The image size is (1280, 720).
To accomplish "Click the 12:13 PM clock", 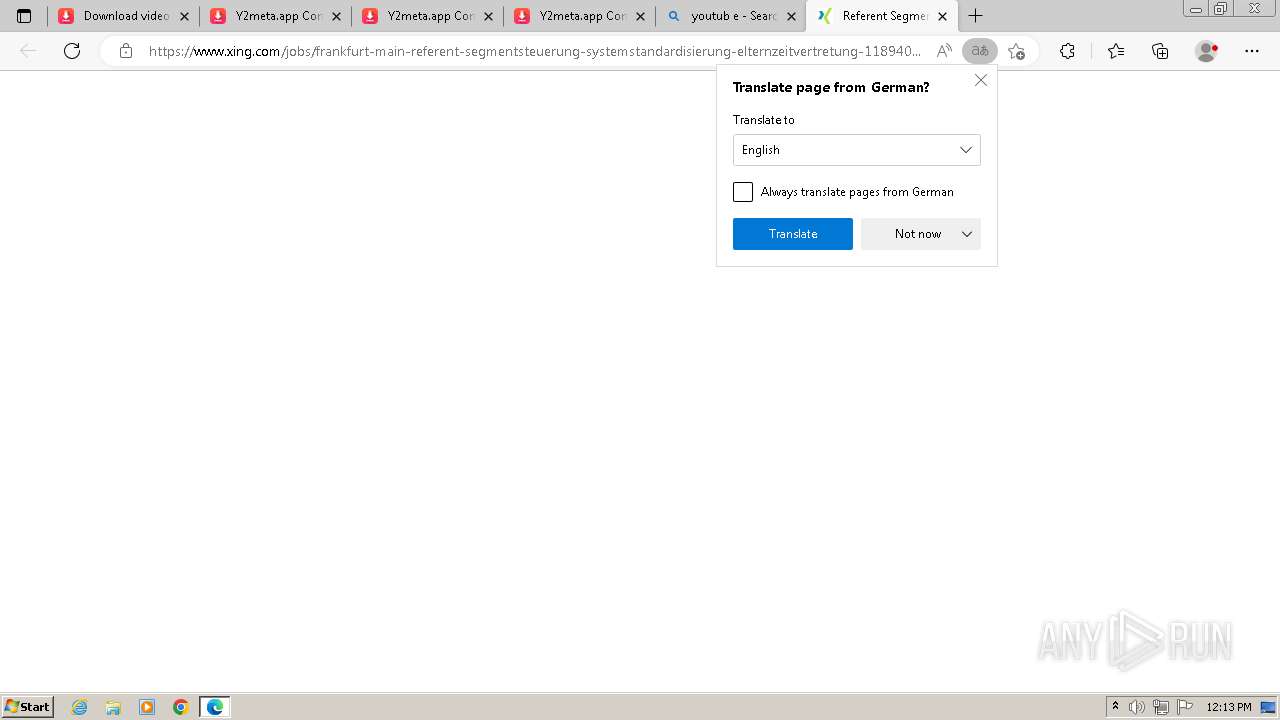I will pos(1229,707).
